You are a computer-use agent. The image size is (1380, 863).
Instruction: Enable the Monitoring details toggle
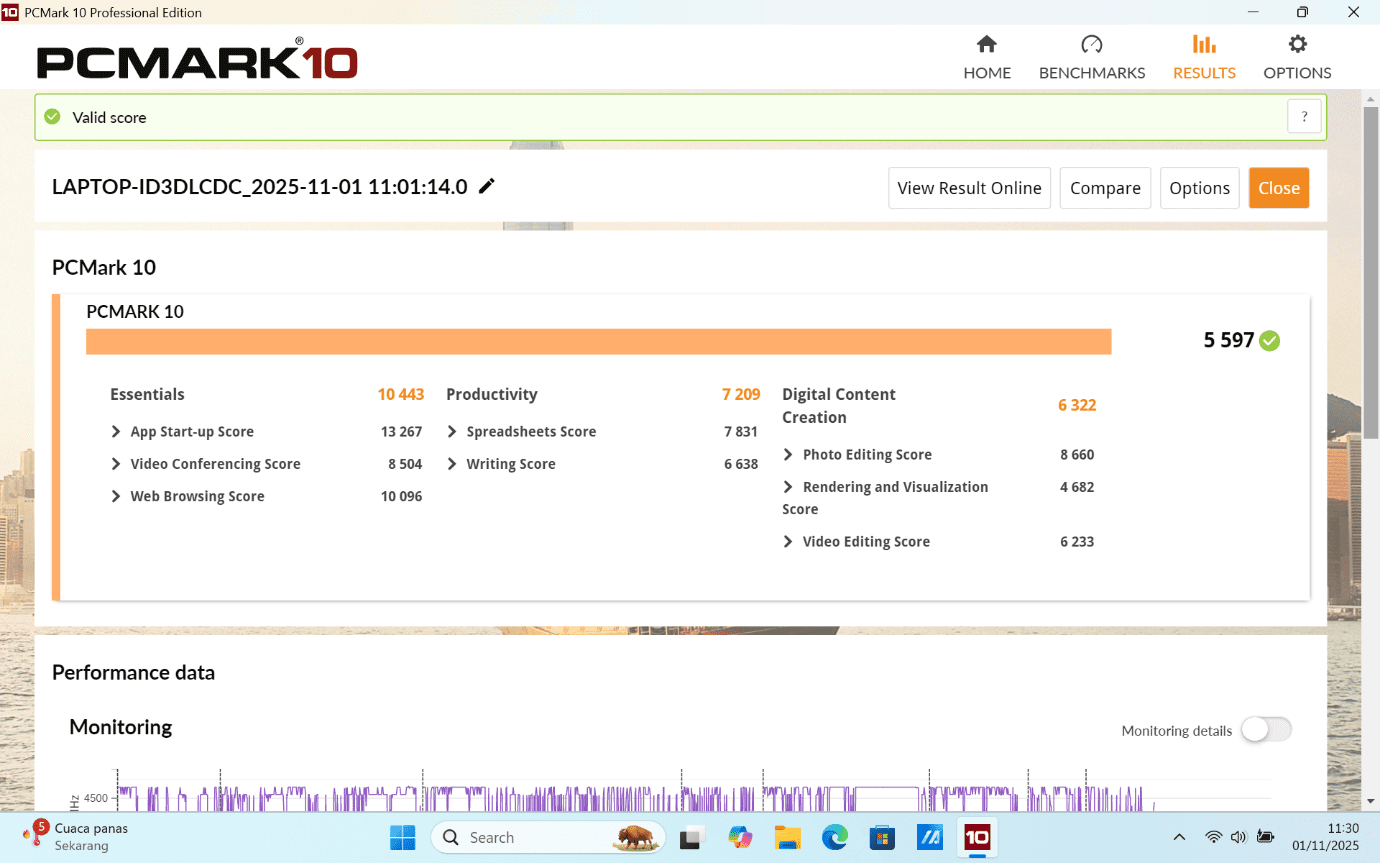pos(1266,730)
